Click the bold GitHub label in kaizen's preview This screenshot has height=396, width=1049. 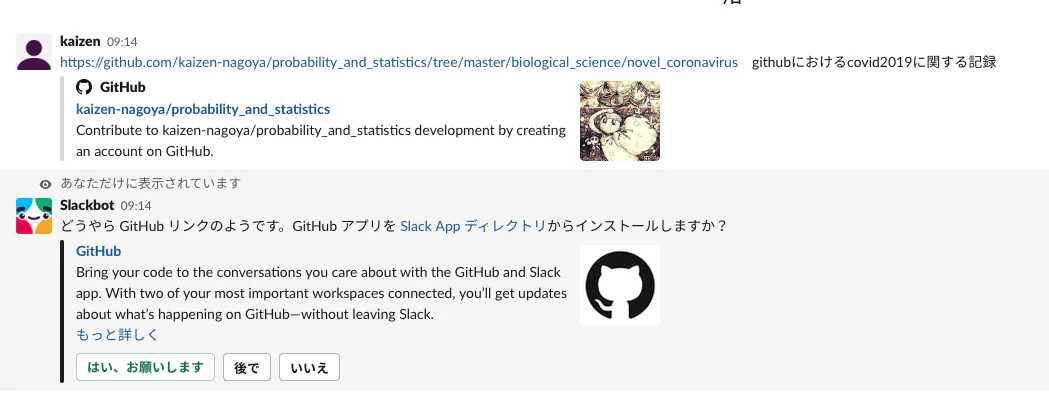tap(122, 88)
